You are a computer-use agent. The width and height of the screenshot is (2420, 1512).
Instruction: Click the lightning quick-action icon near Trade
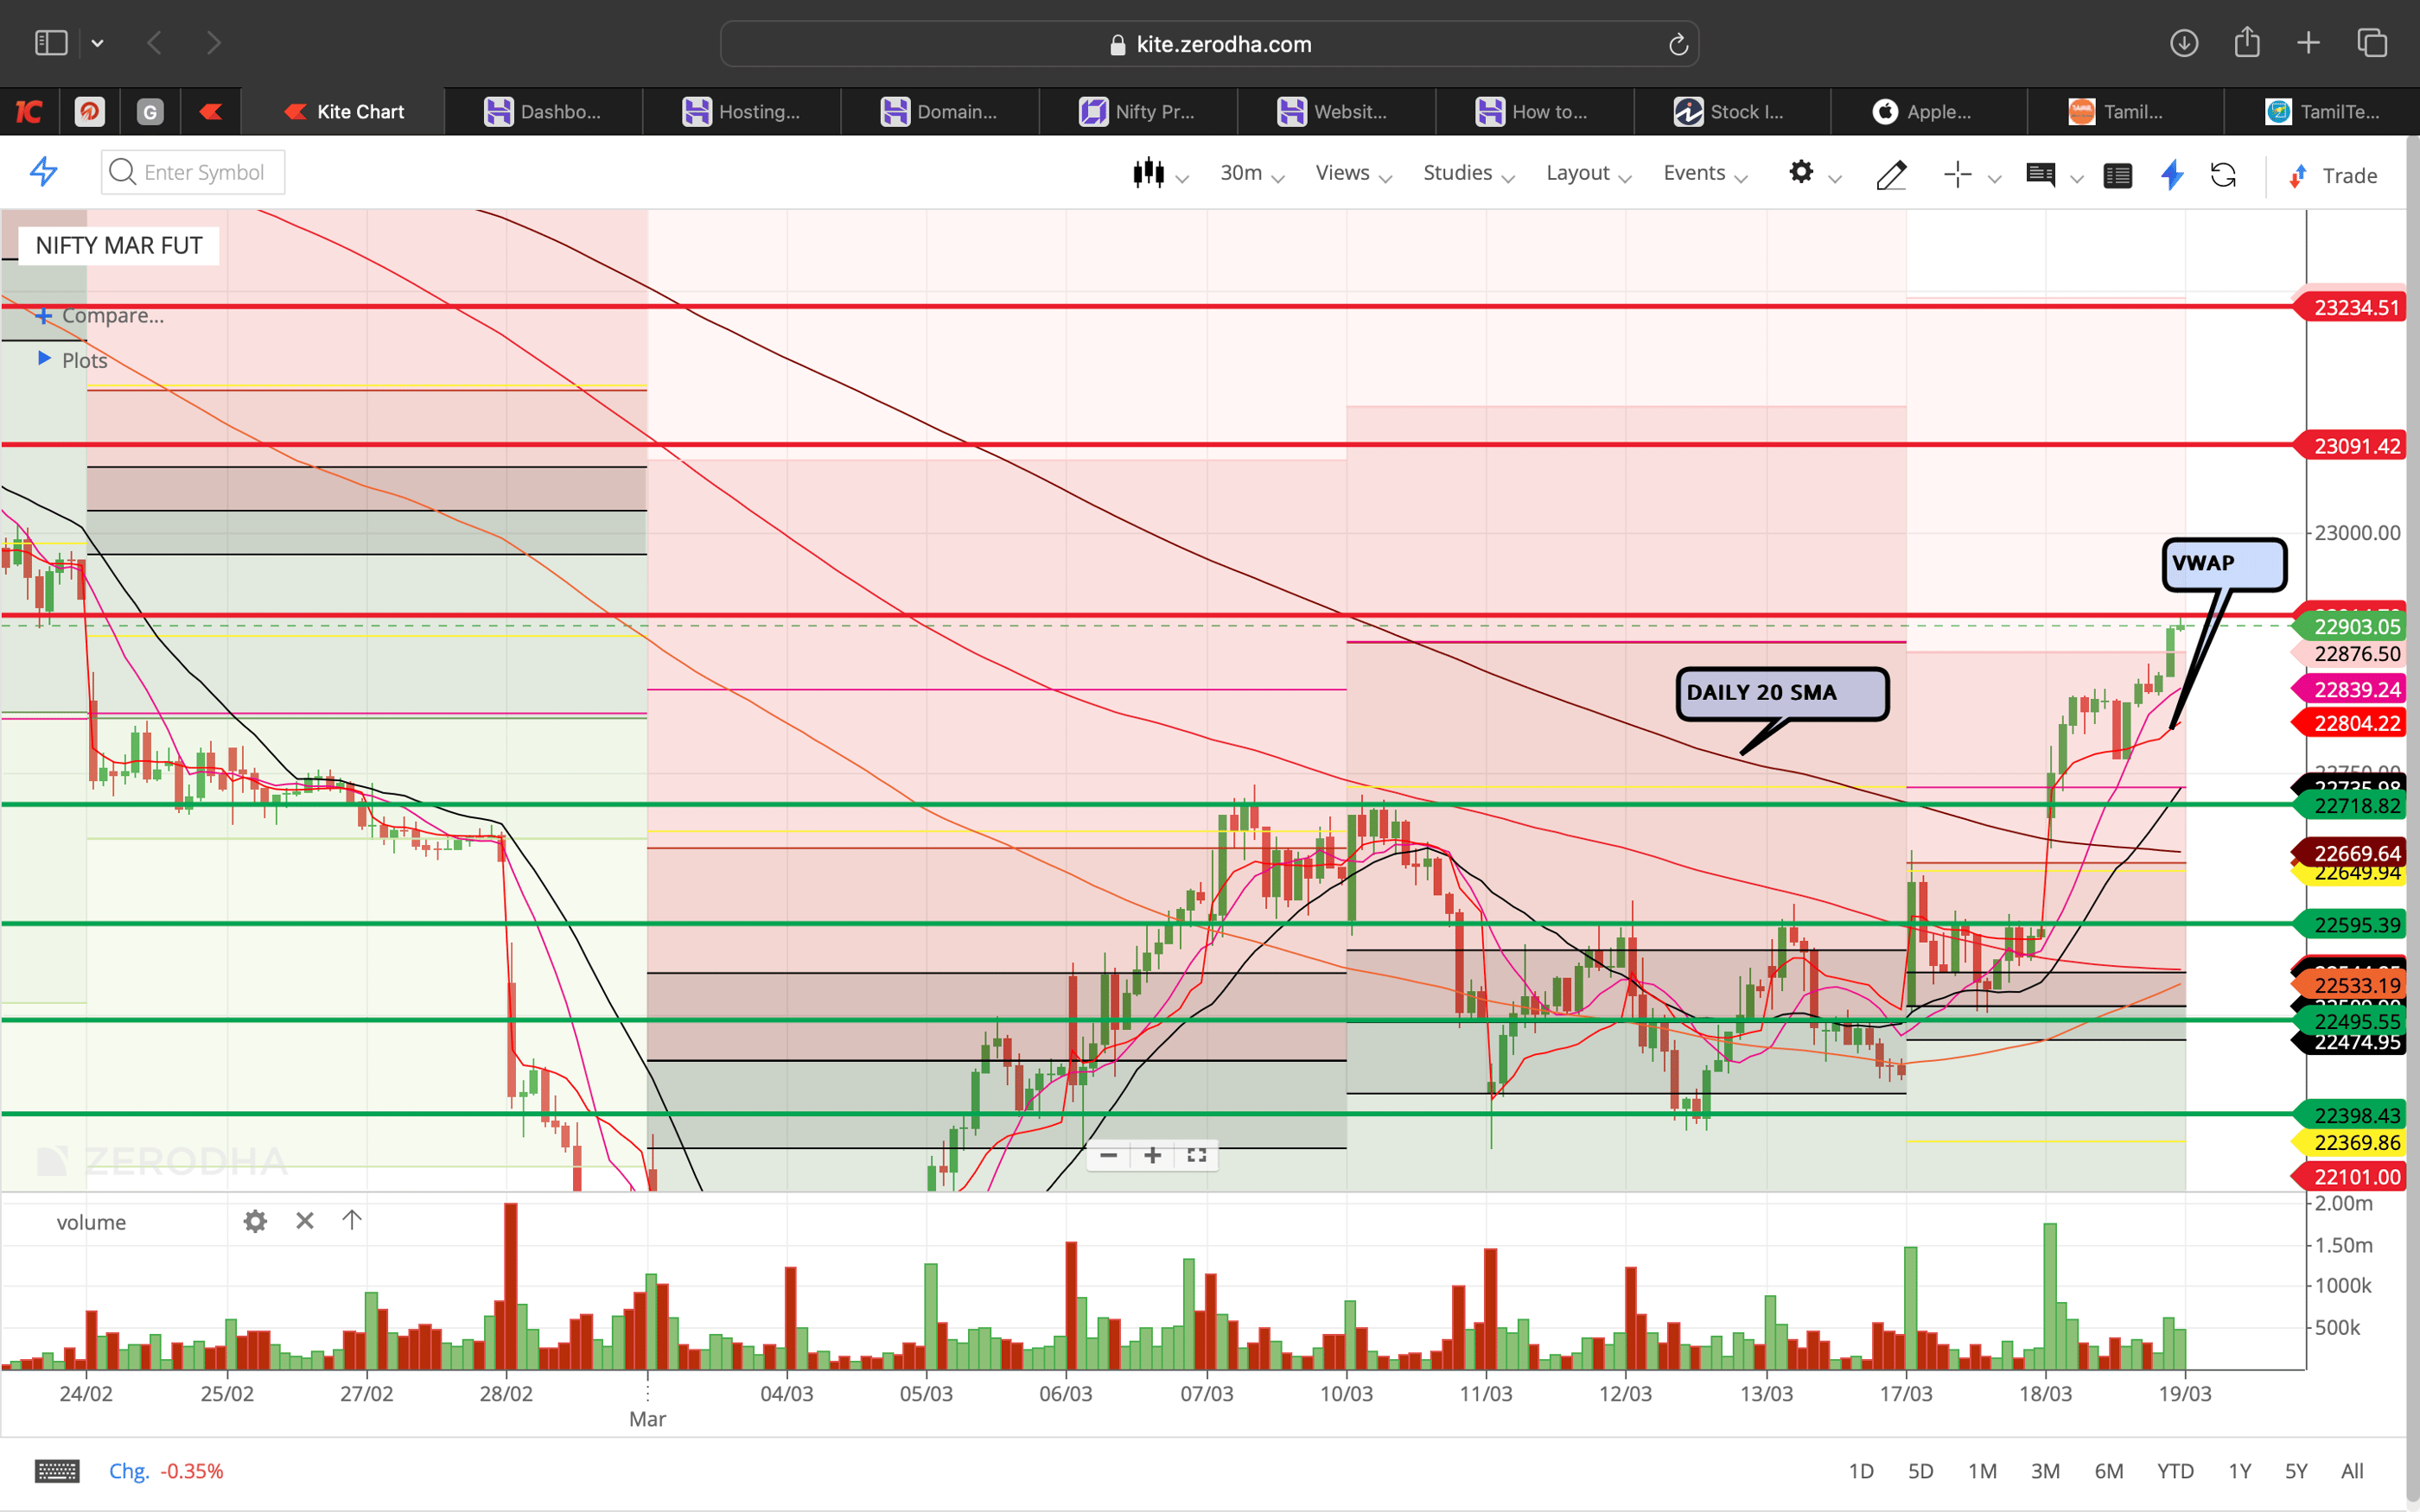point(2171,175)
